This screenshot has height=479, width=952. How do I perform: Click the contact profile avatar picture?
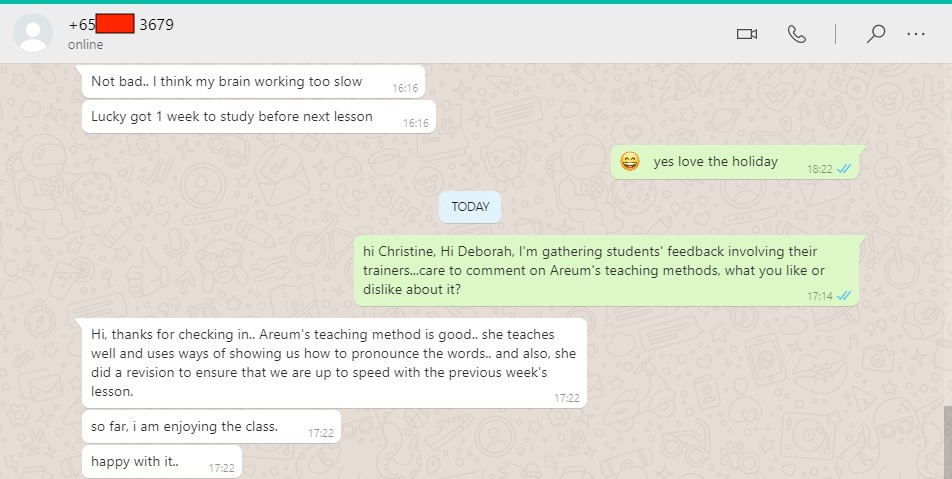click(x=33, y=33)
